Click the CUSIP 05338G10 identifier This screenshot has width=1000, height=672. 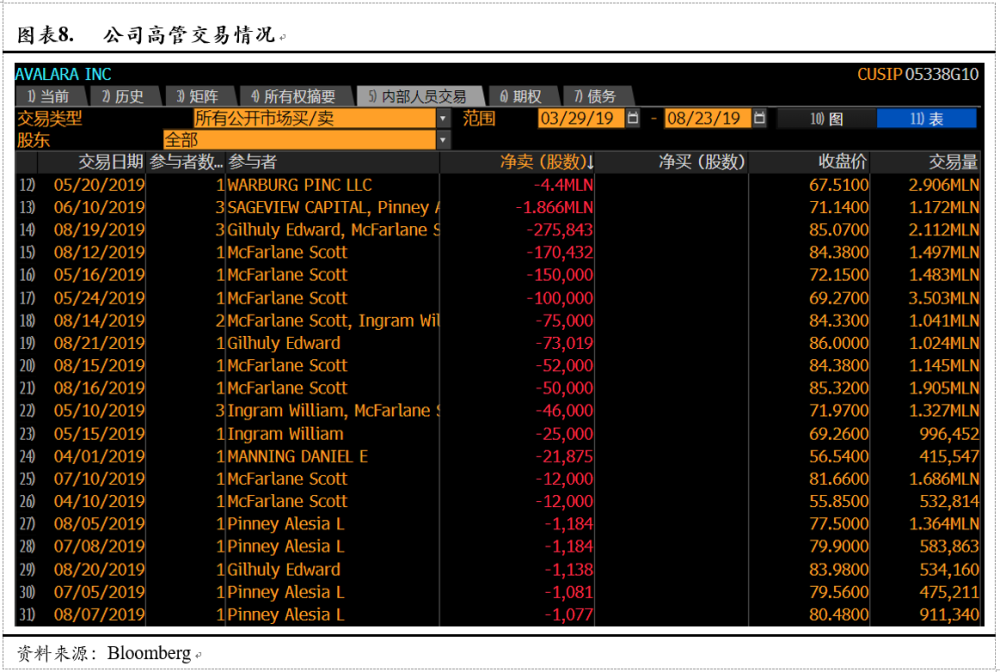917,75
